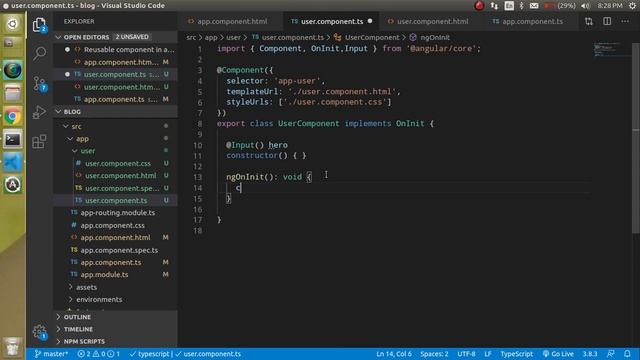Open app.module.ts in file tree
Image resolution: width=640 pixels, height=360 pixels.
click(x=116, y=275)
